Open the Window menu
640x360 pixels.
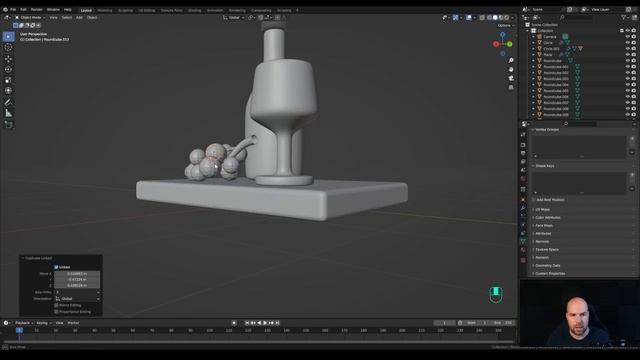pos(53,9)
